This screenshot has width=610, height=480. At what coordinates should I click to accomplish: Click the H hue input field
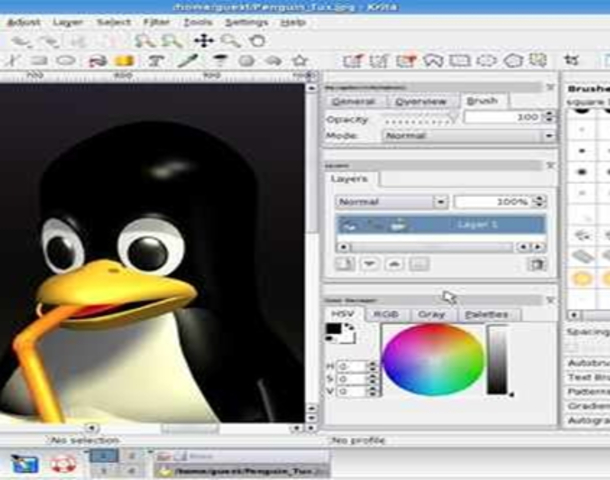coord(352,366)
